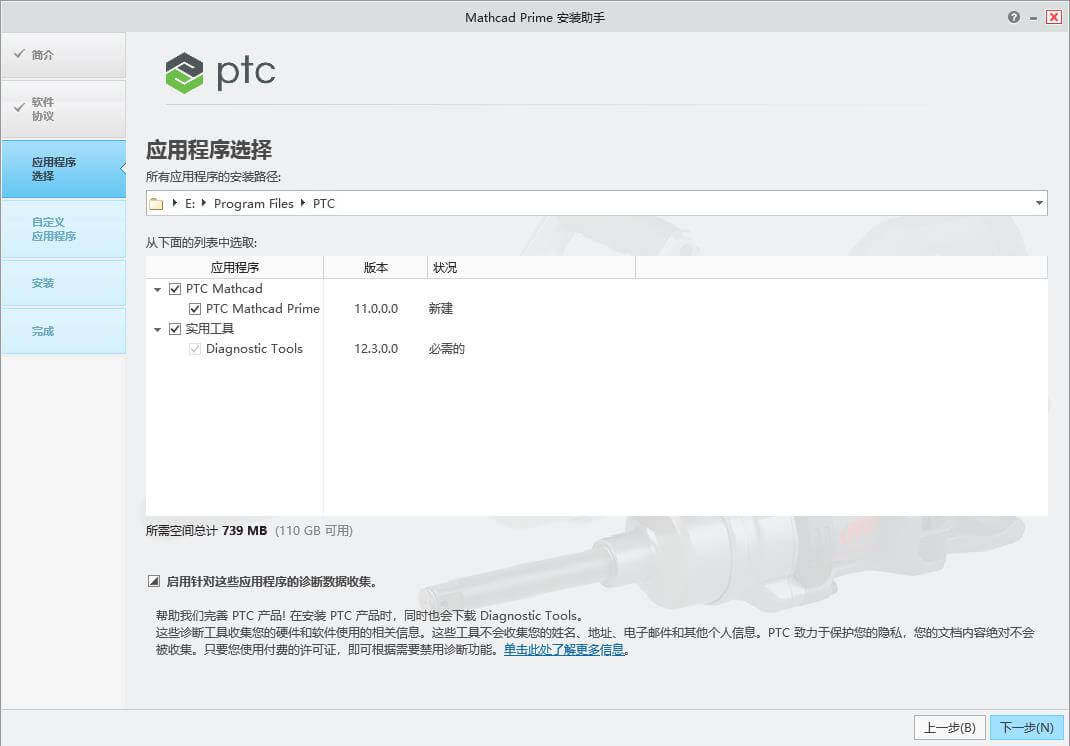Click the 状况 column header
Screen dimensions: 1070x746
click(x=531, y=268)
